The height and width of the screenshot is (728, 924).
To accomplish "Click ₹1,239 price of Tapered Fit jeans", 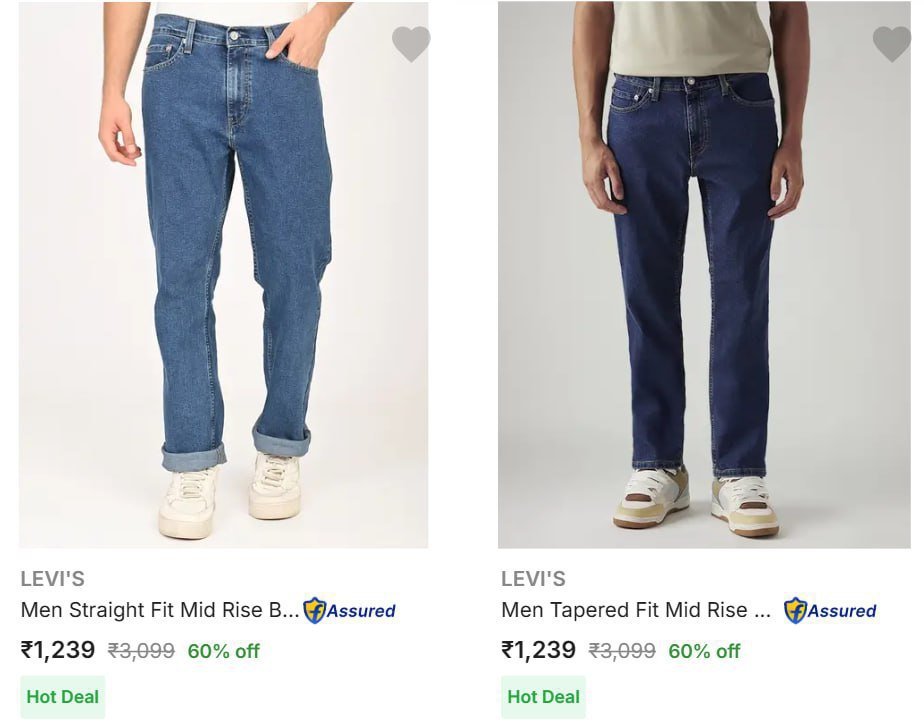I will (x=539, y=650).
